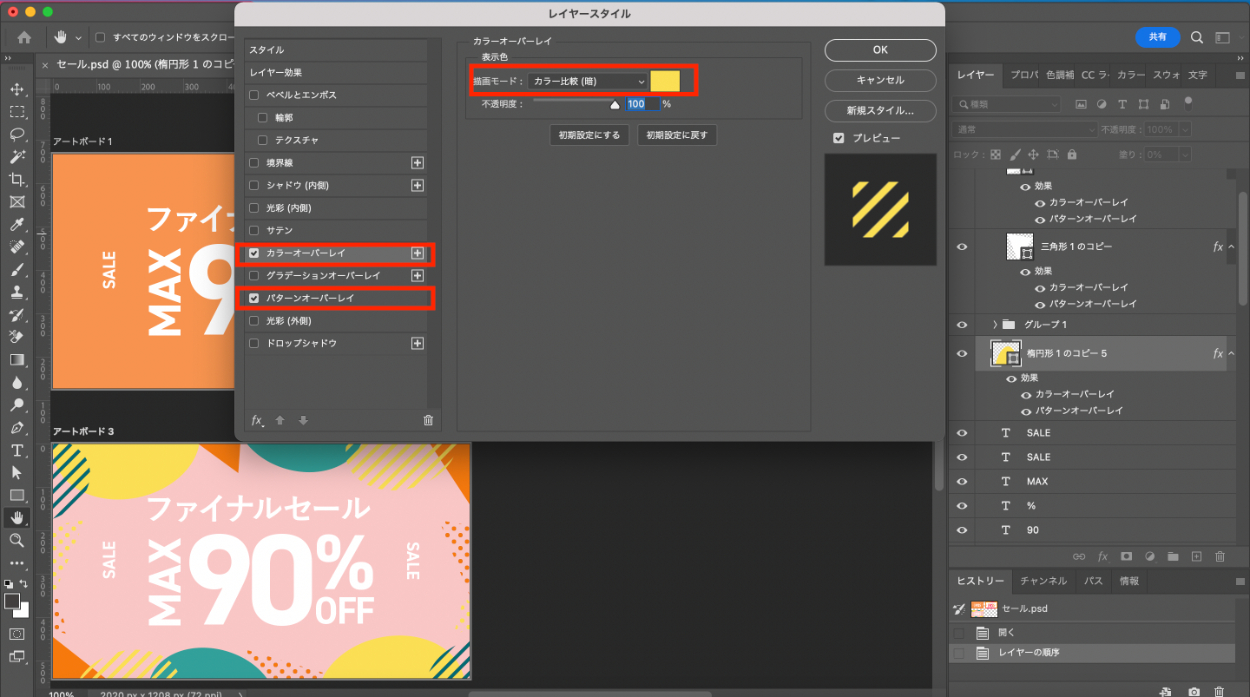Select the Crop tool
The height and width of the screenshot is (697, 1250).
(17, 179)
